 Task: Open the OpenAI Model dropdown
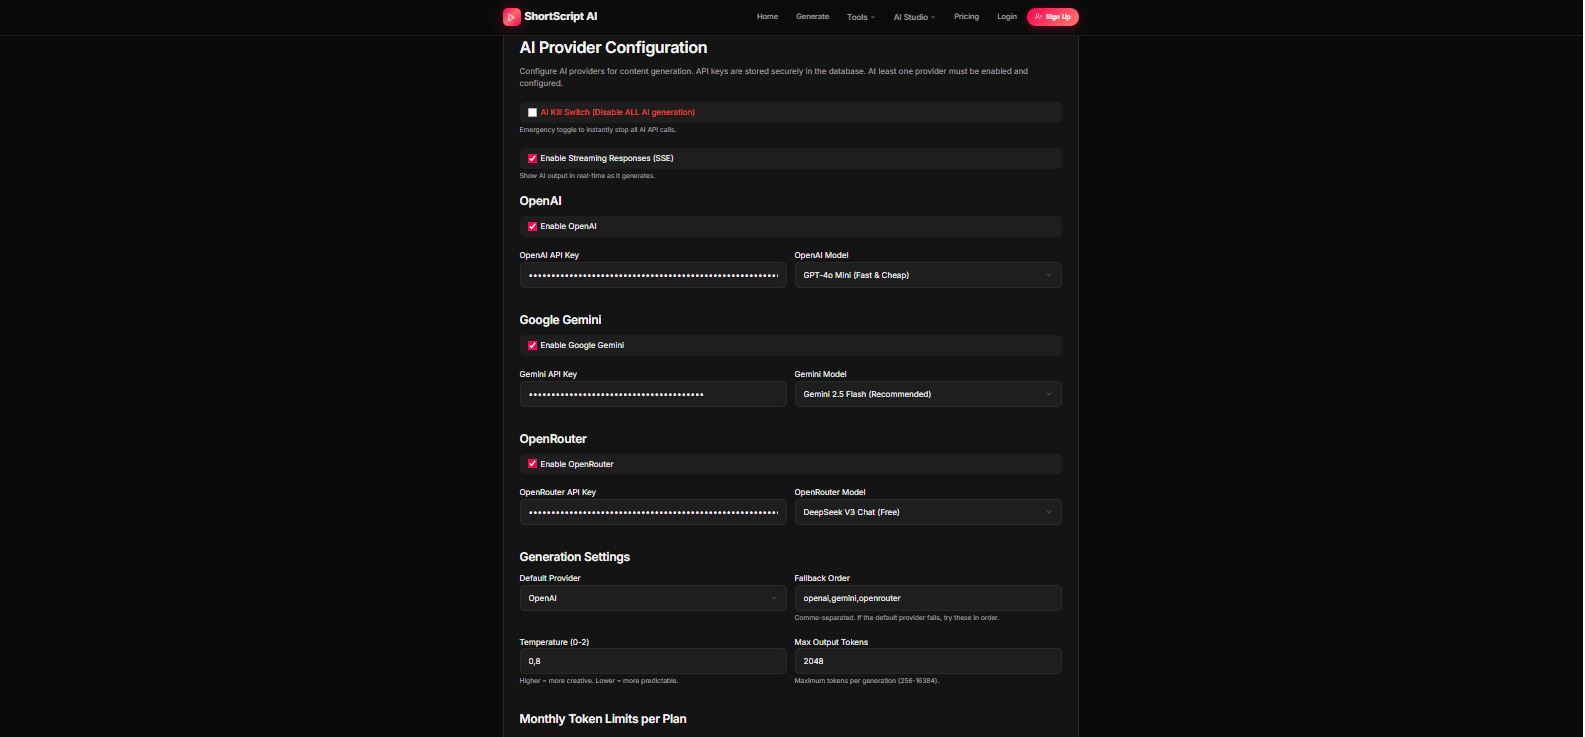[927, 276]
